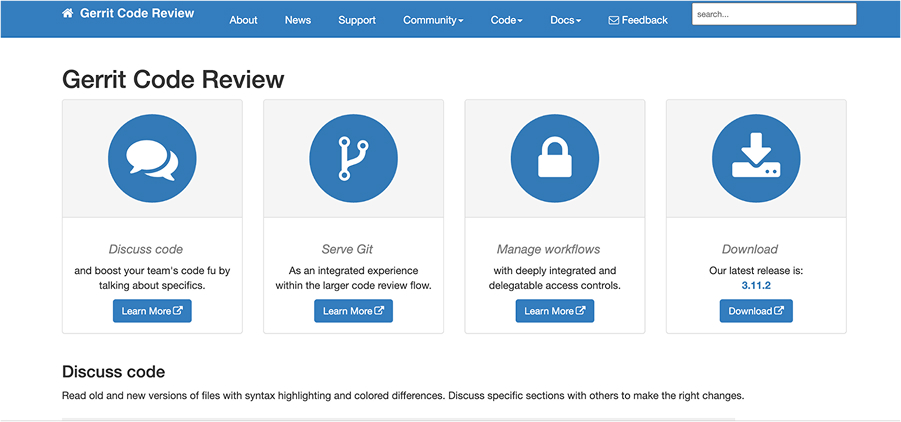Click the 'Manage workflows' card title

click(548, 250)
